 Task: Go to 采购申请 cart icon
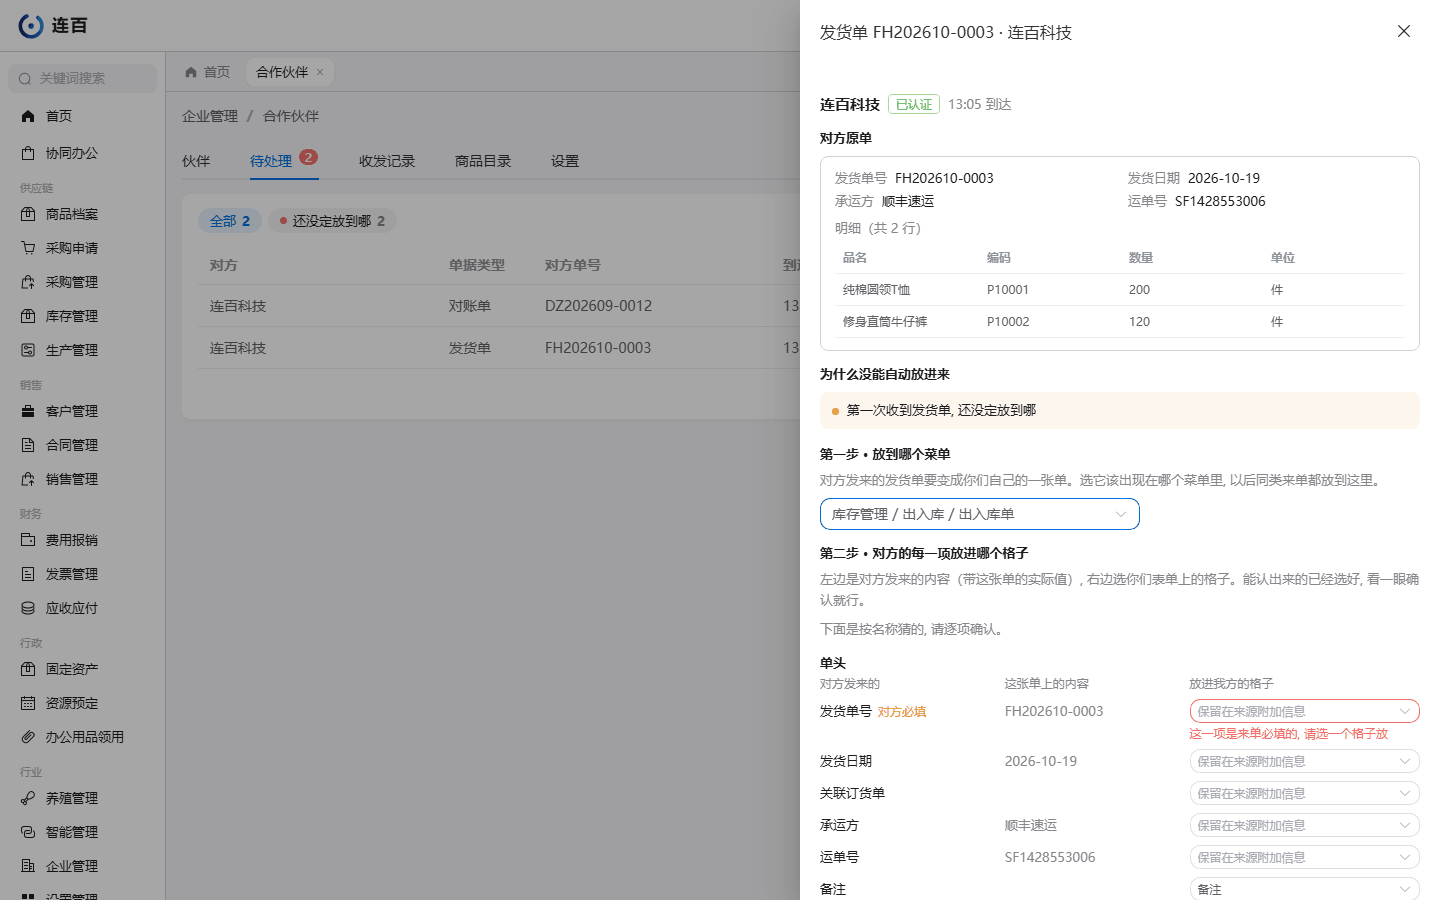coord(28,248)
